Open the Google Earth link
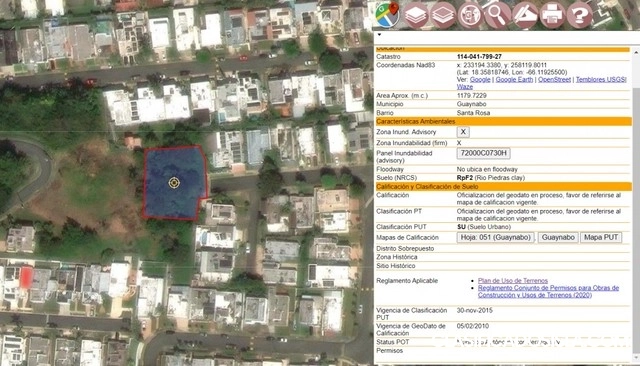This screenshot has height=366, width=640. tap(514, 80)
